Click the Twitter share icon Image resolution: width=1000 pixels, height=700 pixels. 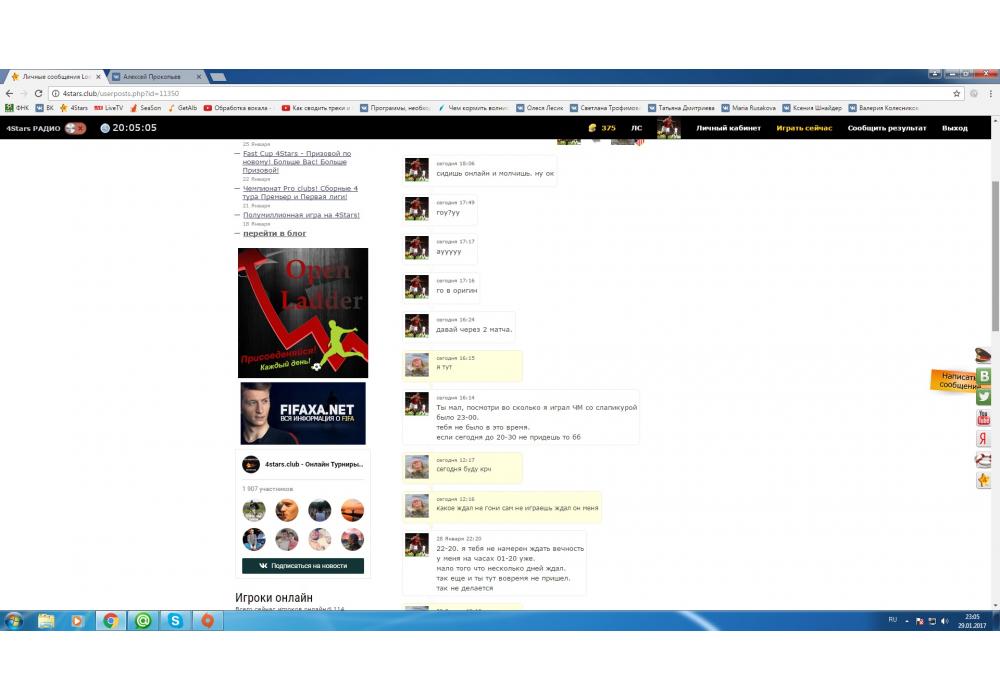coord(984,397)
